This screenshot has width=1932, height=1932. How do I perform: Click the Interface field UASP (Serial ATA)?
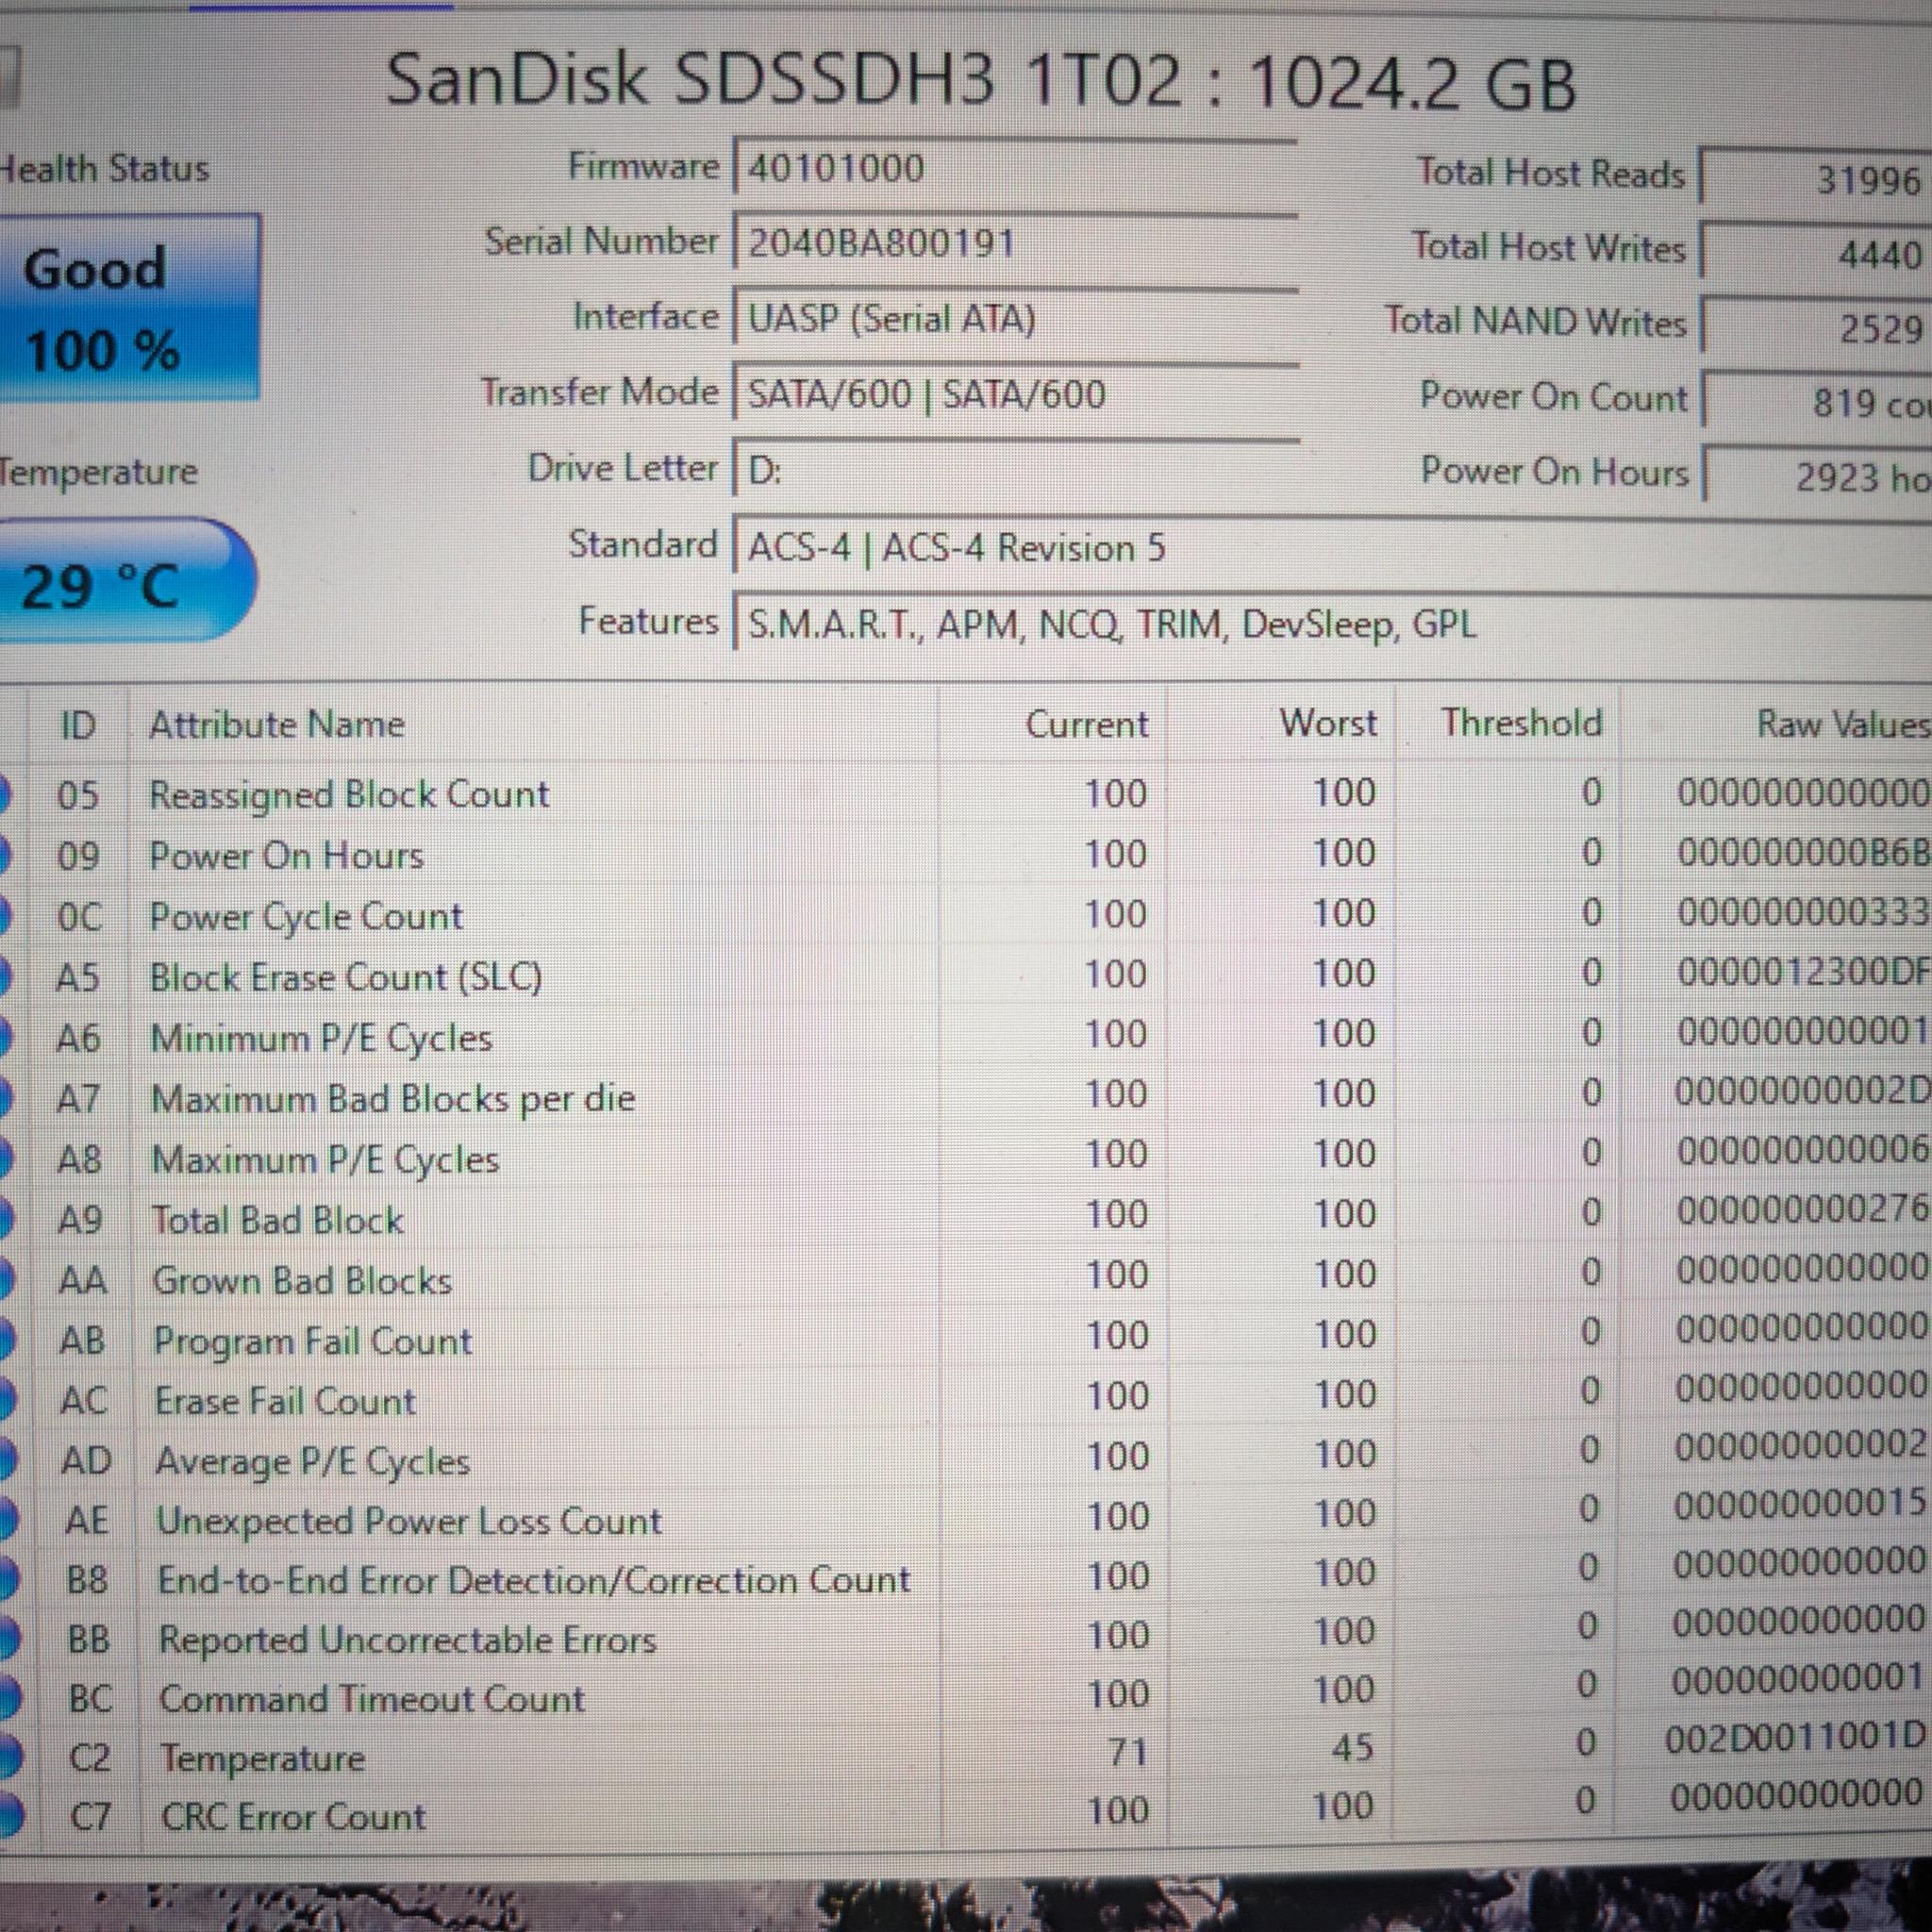[x=1015, y=318]
